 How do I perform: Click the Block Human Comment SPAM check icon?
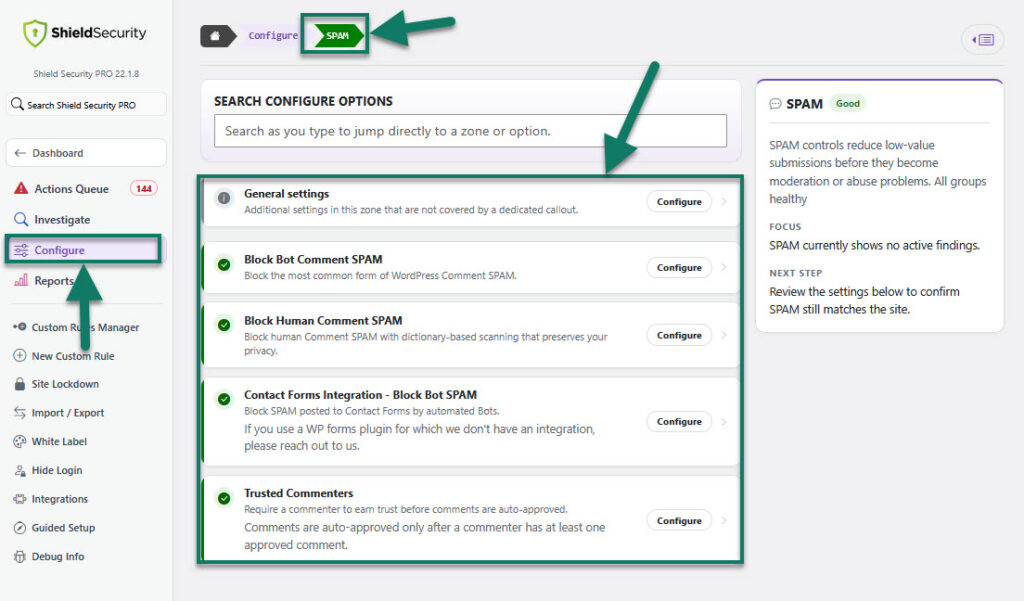(224, 325)
